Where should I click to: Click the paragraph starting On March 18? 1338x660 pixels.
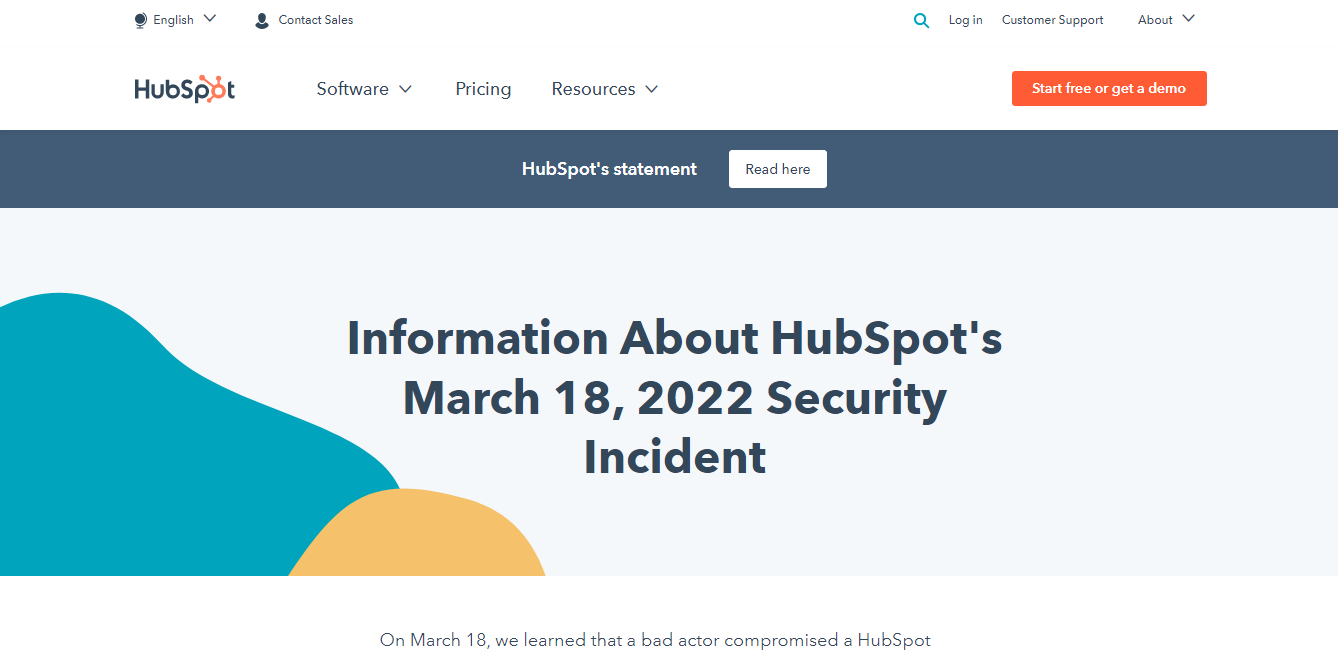(x=655, y=640)
